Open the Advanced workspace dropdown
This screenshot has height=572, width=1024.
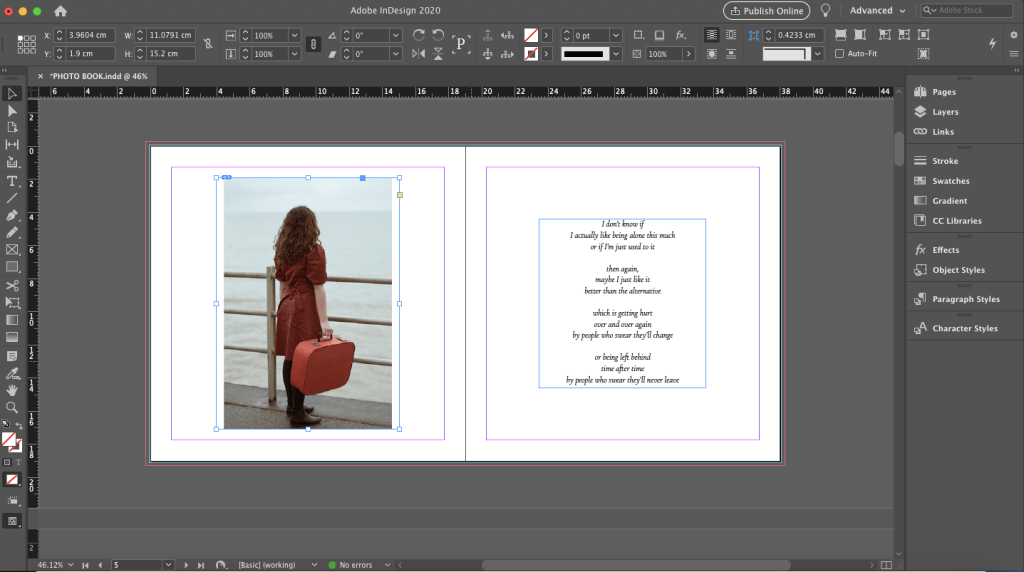[x=877, y=11]
